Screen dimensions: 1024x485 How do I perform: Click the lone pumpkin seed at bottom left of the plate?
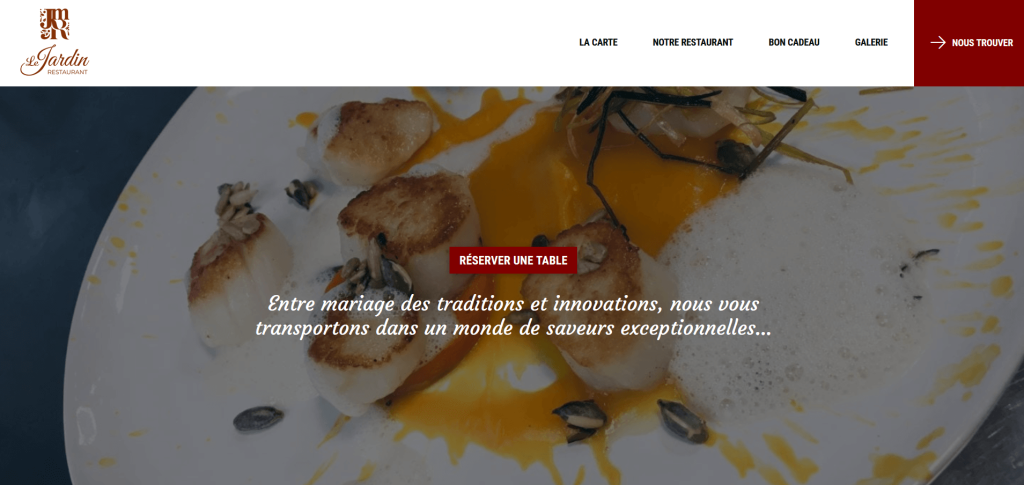tap(259, 419)
